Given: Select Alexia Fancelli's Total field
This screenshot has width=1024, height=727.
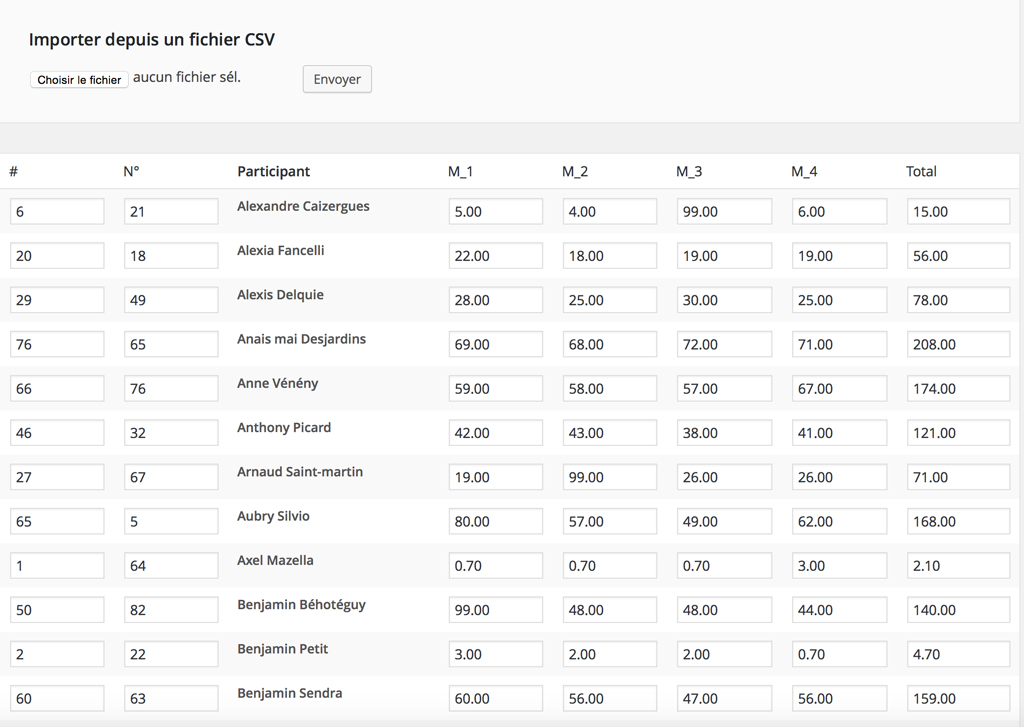Looking at the screenshot, I should tap(957, 256).
